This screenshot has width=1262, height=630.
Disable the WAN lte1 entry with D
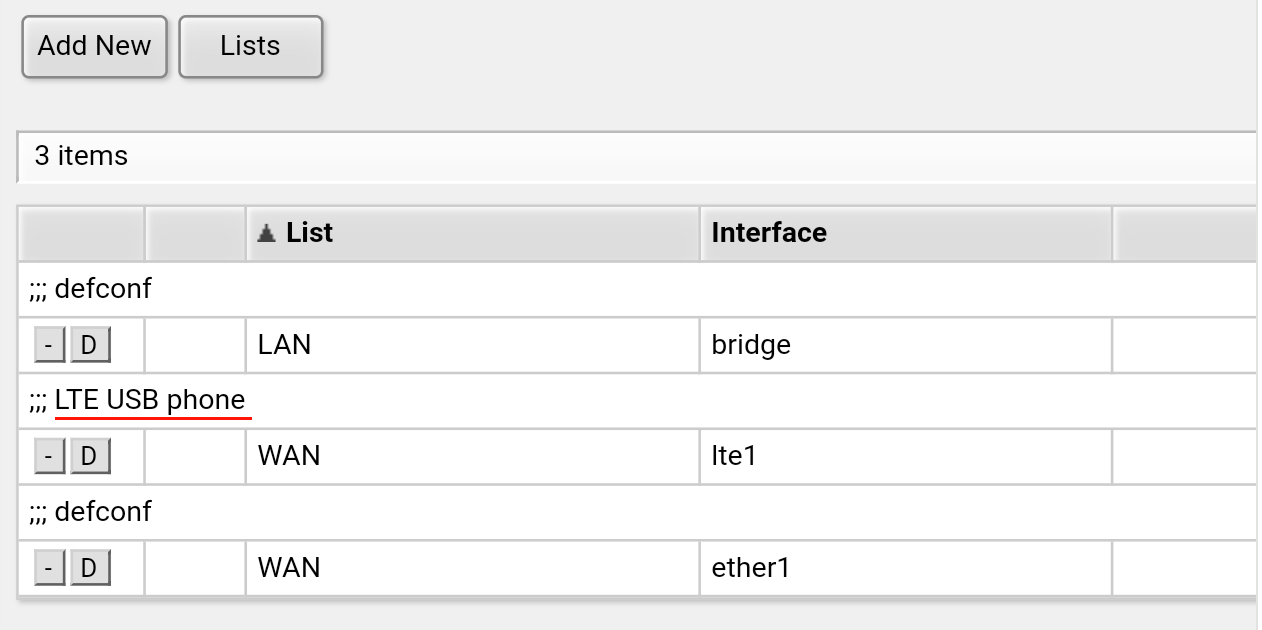point(89,457)
